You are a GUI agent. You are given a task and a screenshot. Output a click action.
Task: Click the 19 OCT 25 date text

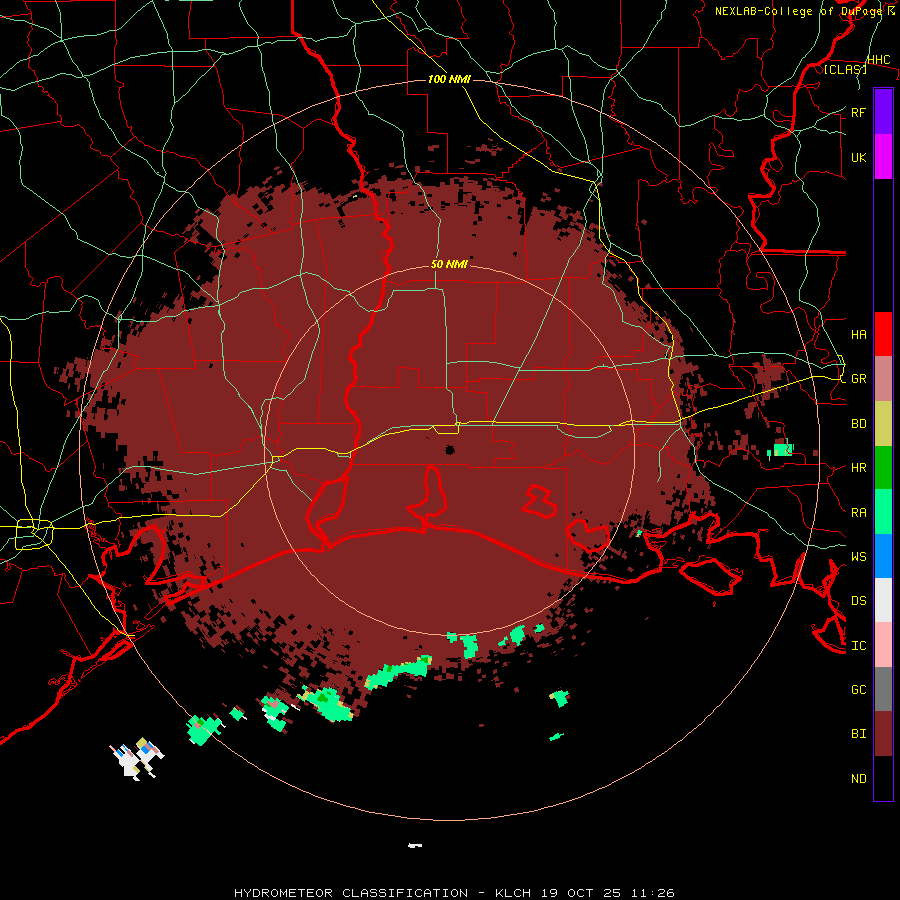(582, 893)
